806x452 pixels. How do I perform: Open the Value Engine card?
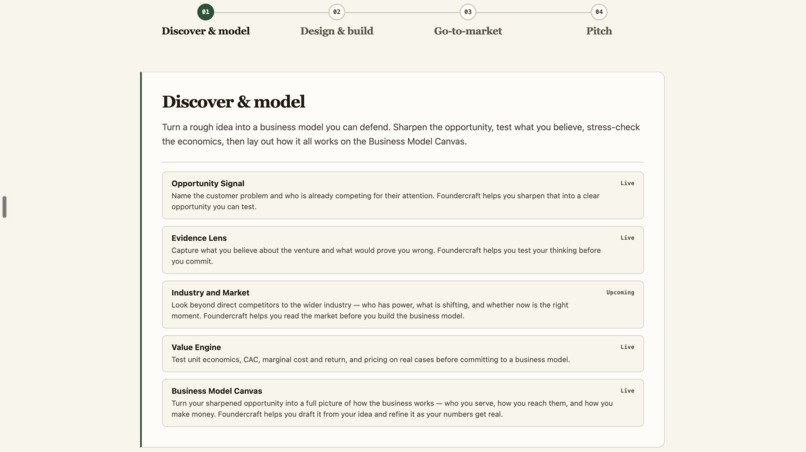click(x=402, y=354)
